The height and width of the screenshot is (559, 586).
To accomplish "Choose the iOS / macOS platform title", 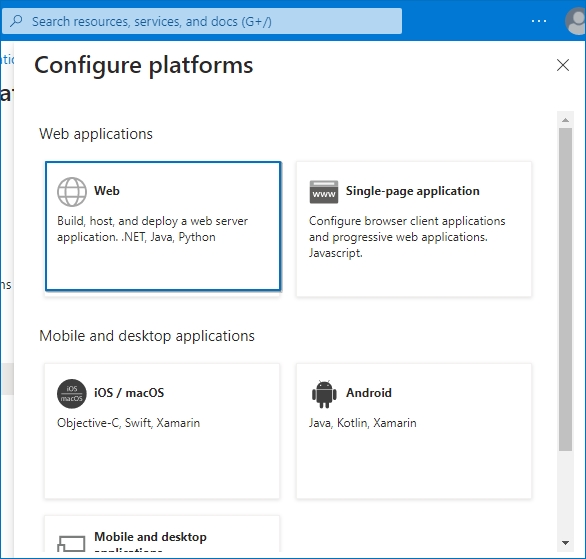I will click(x=129, y=393).
